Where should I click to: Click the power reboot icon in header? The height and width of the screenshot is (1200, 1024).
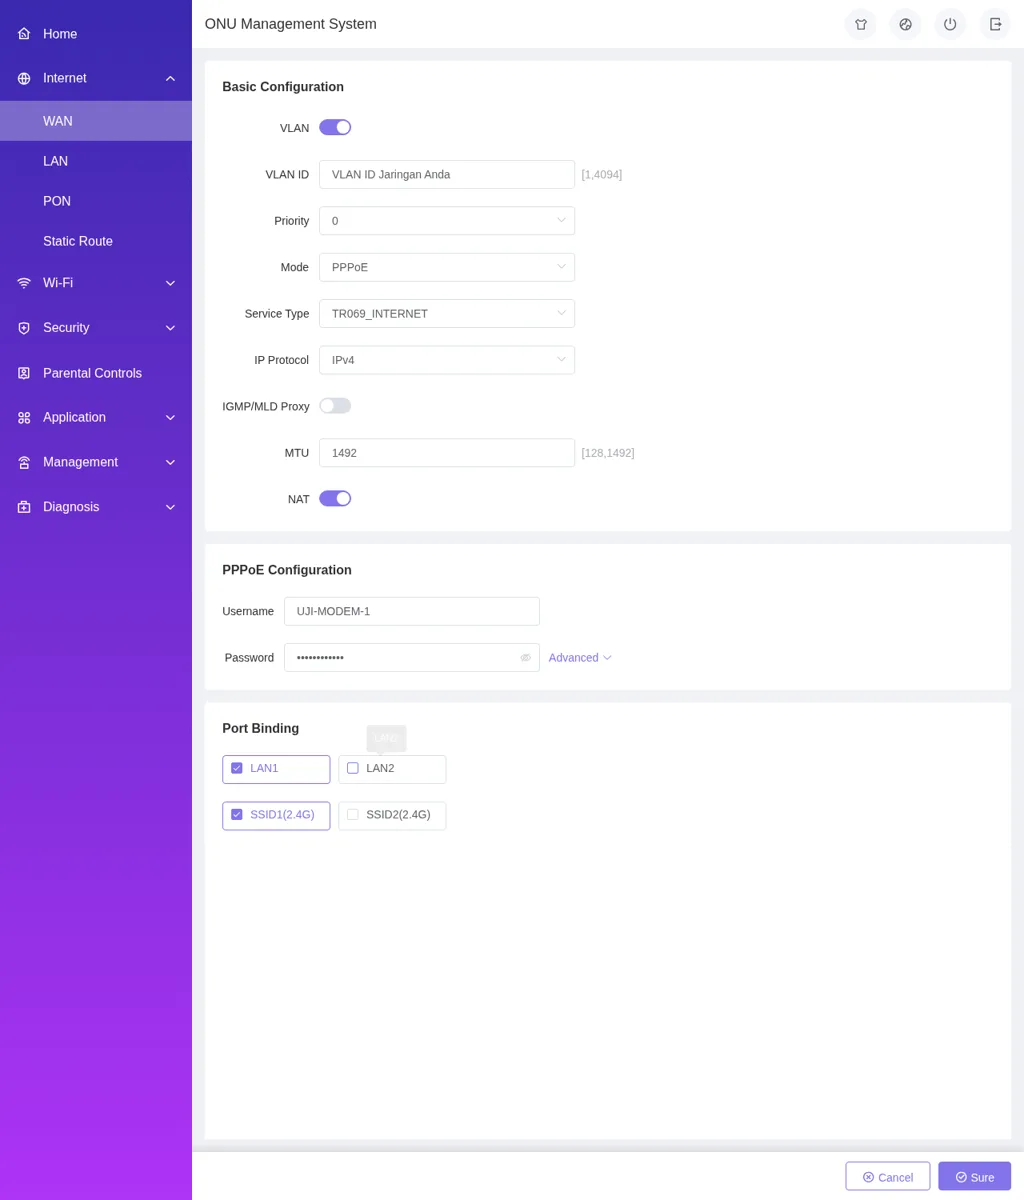(950, 24)
